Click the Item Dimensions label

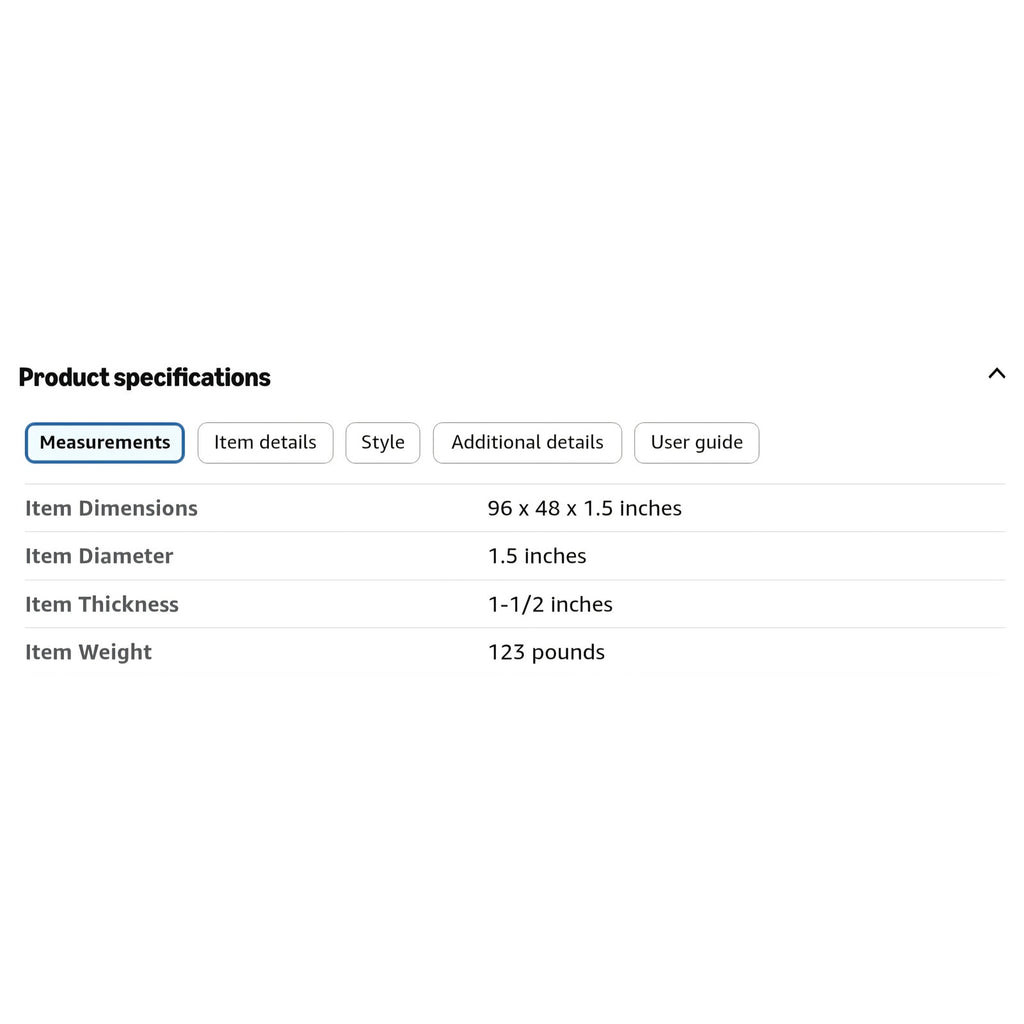pos(111,508)
